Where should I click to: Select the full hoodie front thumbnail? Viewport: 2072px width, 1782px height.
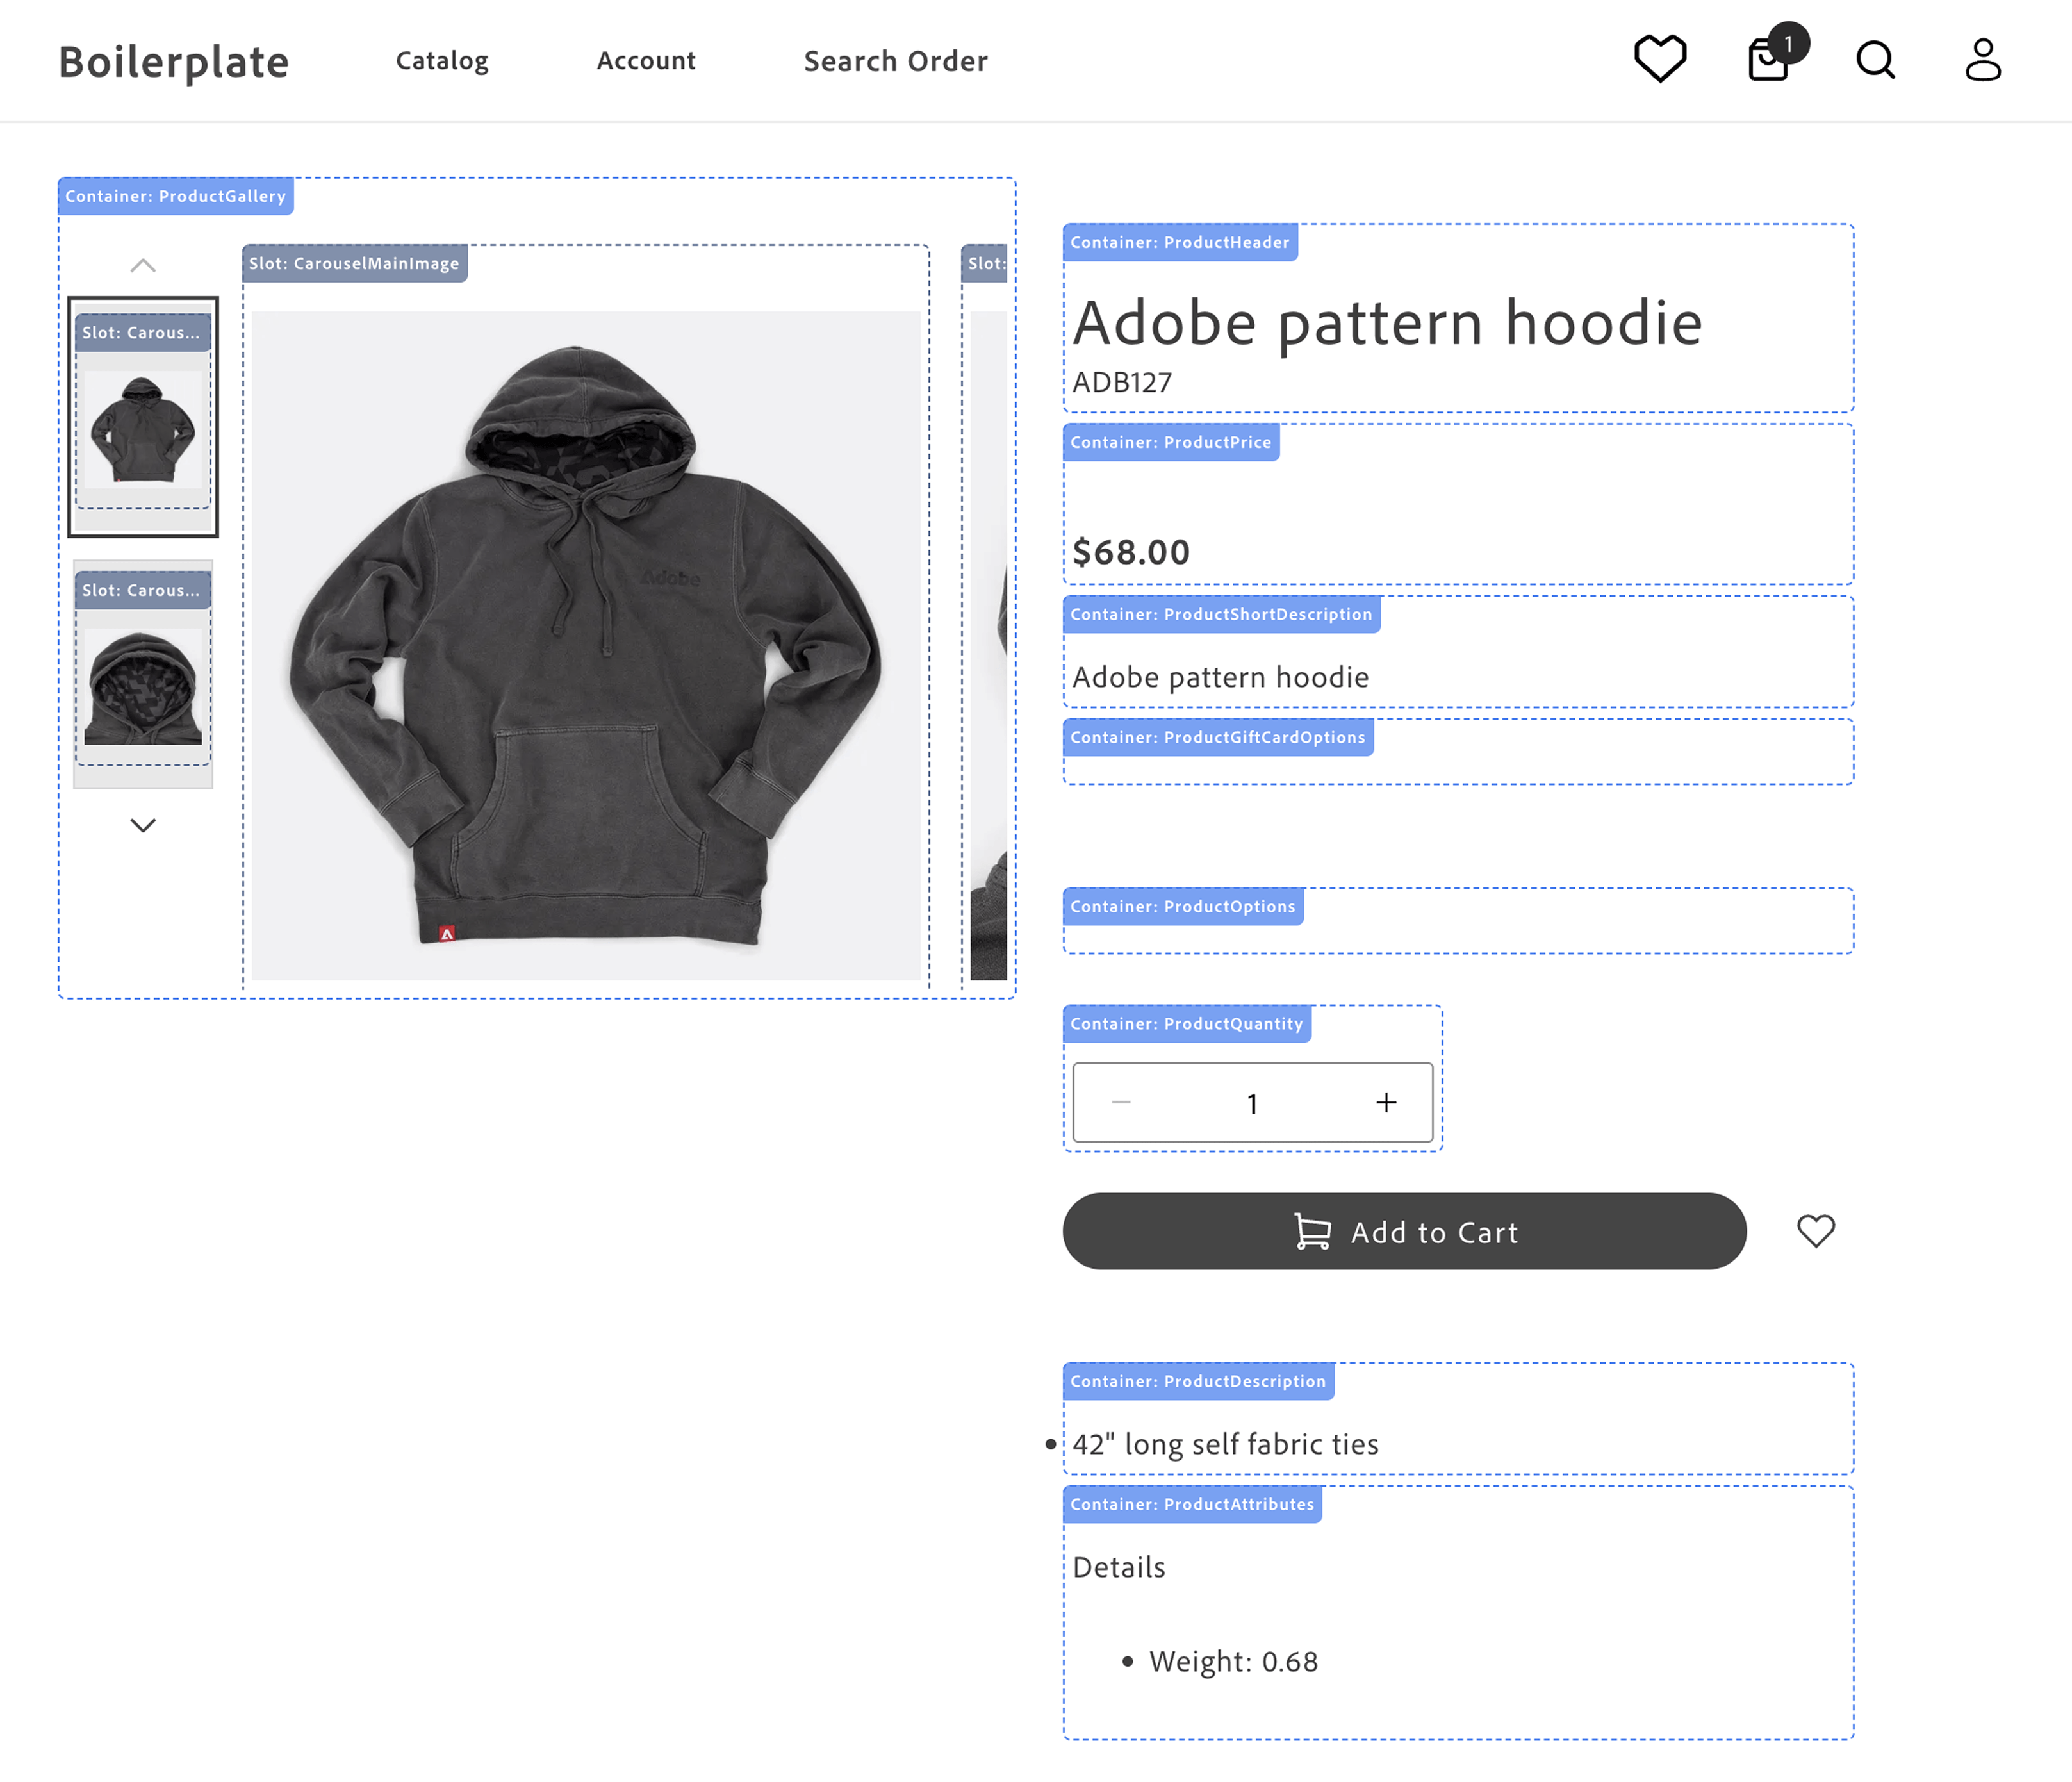pyautogui.click(x=143, y=417)
